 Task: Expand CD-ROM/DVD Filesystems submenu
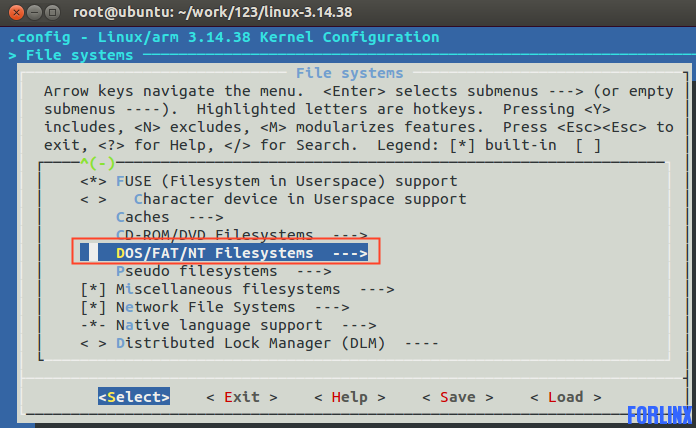[x=241, y=234]
